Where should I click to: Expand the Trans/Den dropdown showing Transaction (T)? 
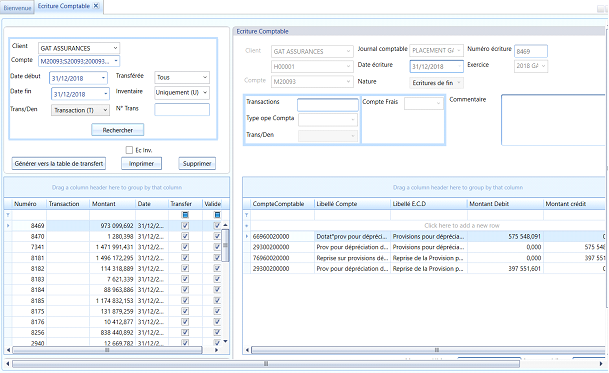[x=80, y=110]
